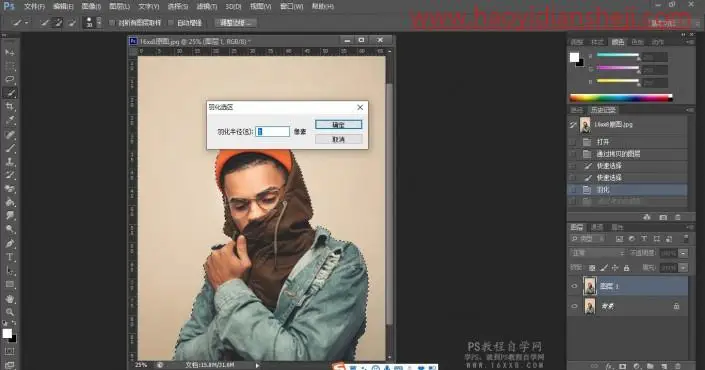Select the Zoom tool in the toolbox
705x370 pixels.
pos(10,312)
